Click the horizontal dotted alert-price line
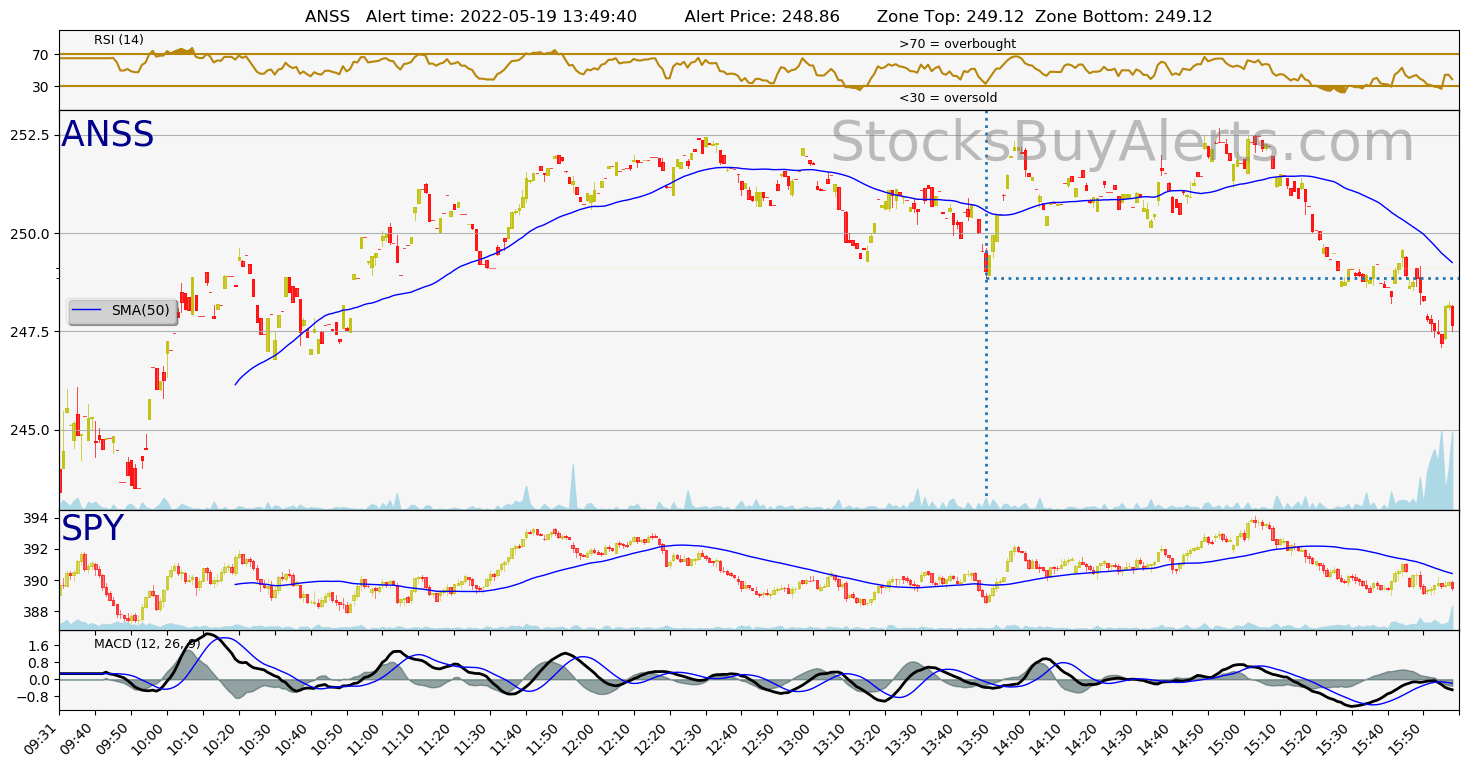 click(1222, 278)
